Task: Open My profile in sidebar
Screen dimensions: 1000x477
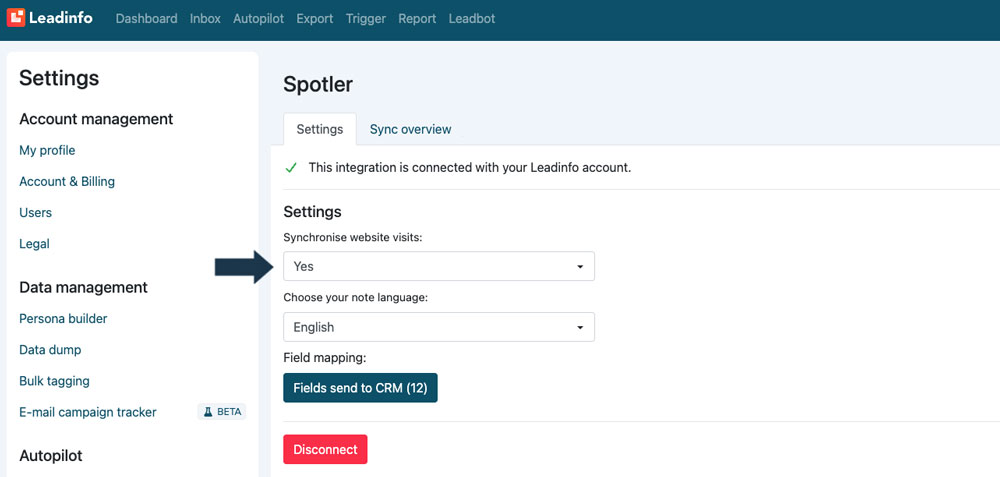Action: (x=47, y=150)
